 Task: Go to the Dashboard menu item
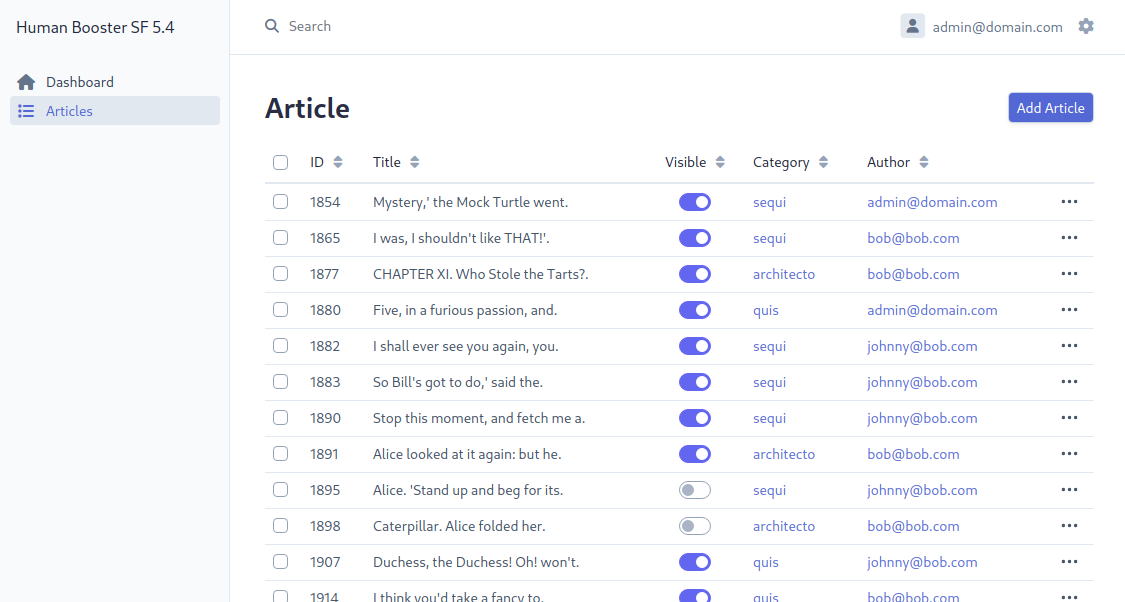(115, 82)
